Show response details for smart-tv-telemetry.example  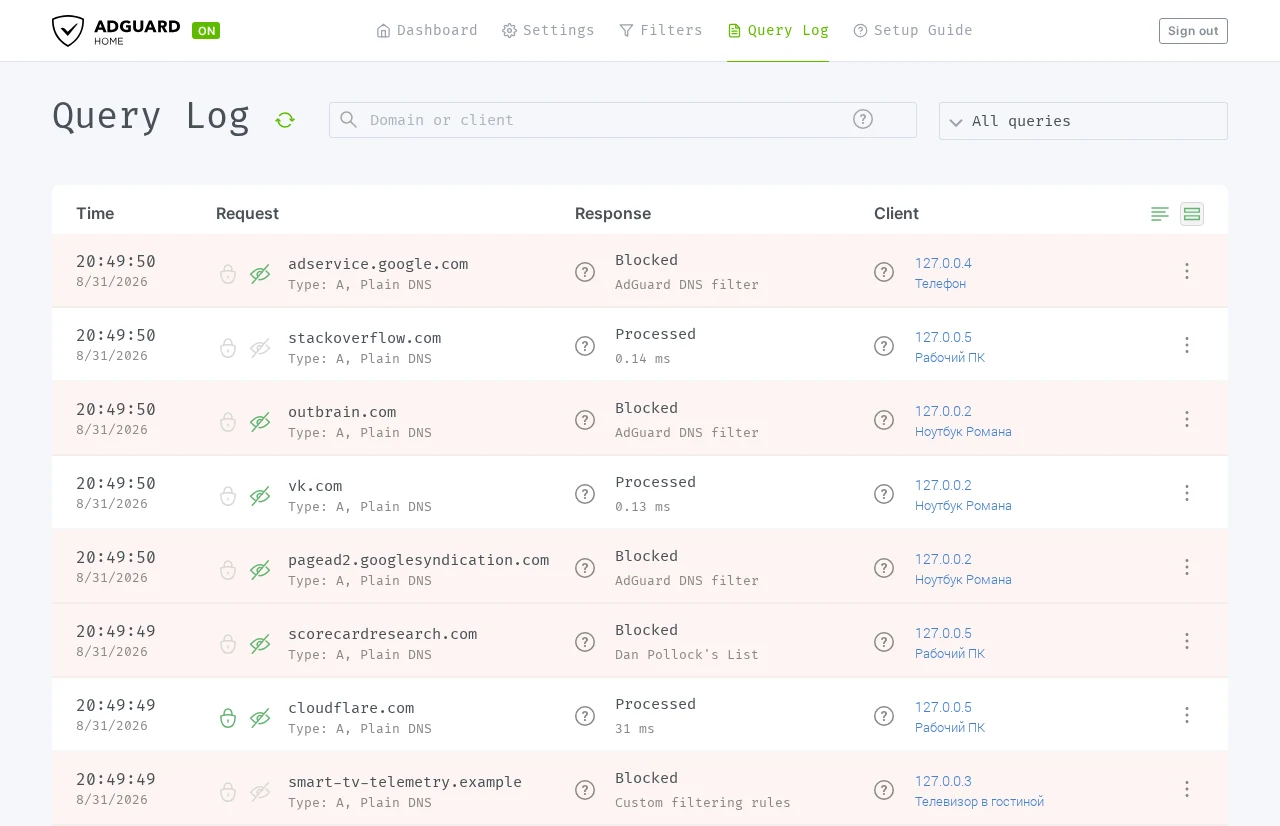585,790
